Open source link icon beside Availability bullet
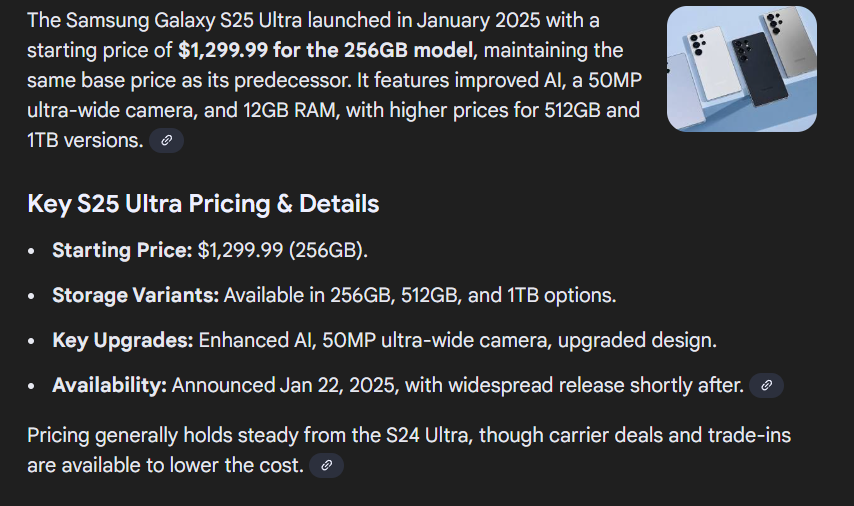Viewport: 854px width, 506px height. click(x=766, y=385)
